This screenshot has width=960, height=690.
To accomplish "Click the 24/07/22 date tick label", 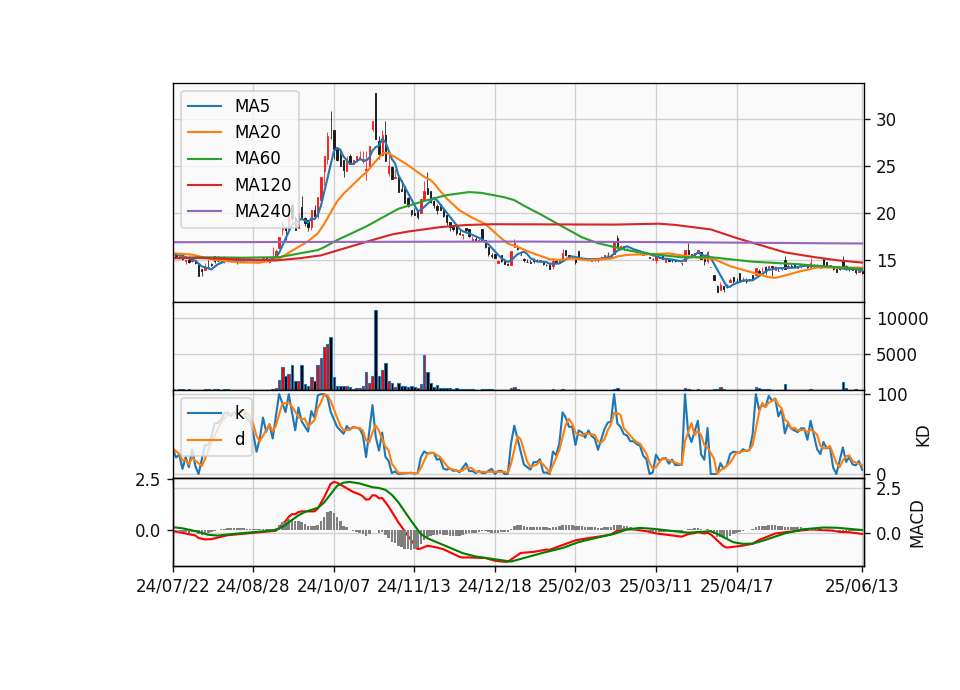I will (x=173, y=586).
